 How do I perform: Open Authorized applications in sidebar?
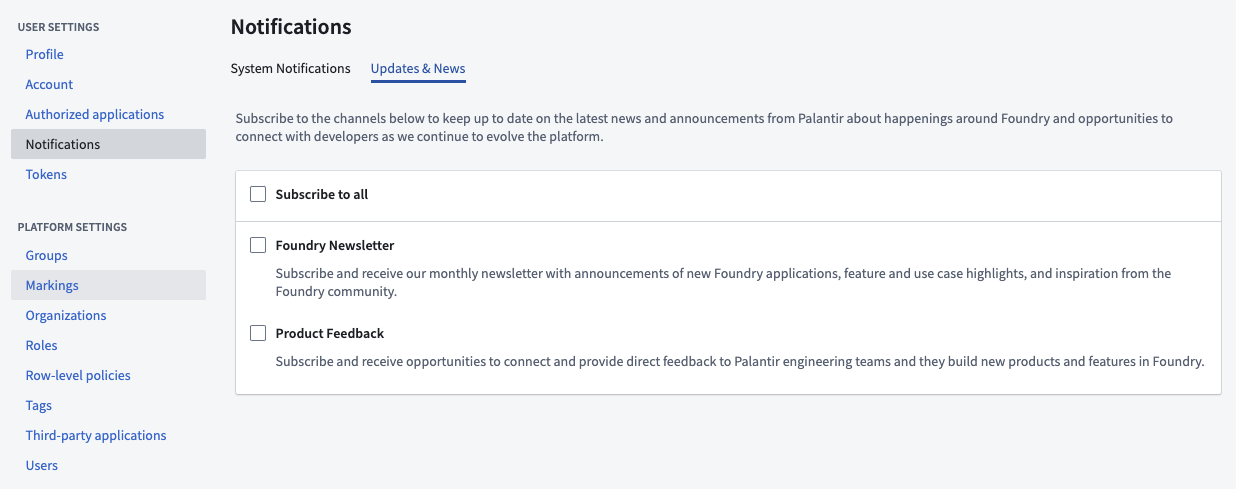[95, 114]
